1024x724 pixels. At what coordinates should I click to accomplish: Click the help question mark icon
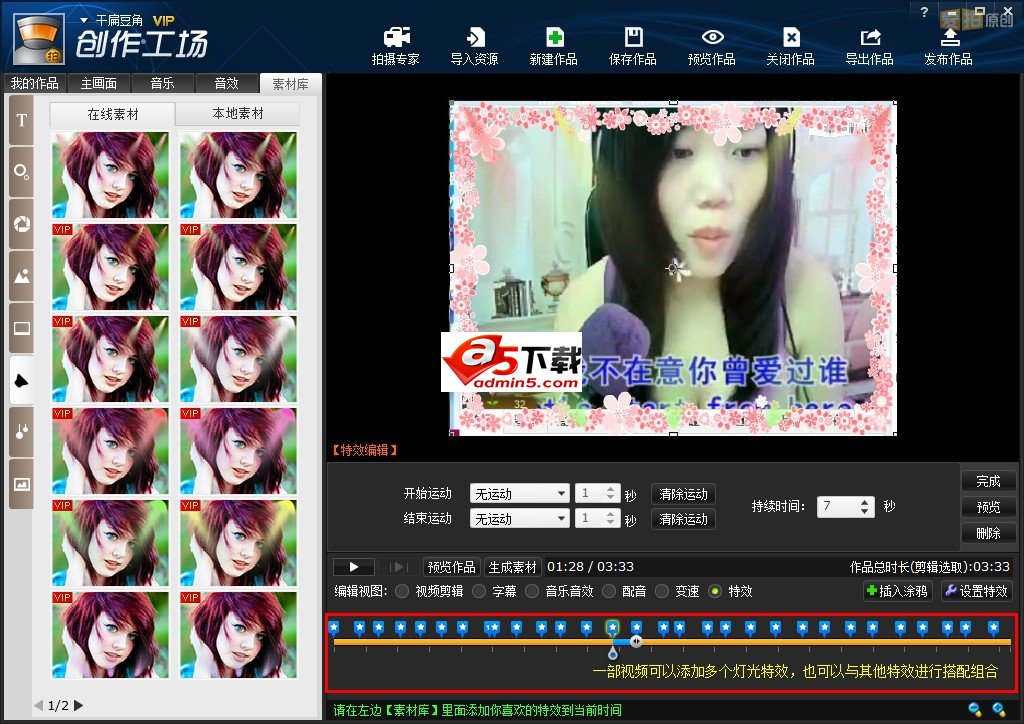click(x=924, y=12)
